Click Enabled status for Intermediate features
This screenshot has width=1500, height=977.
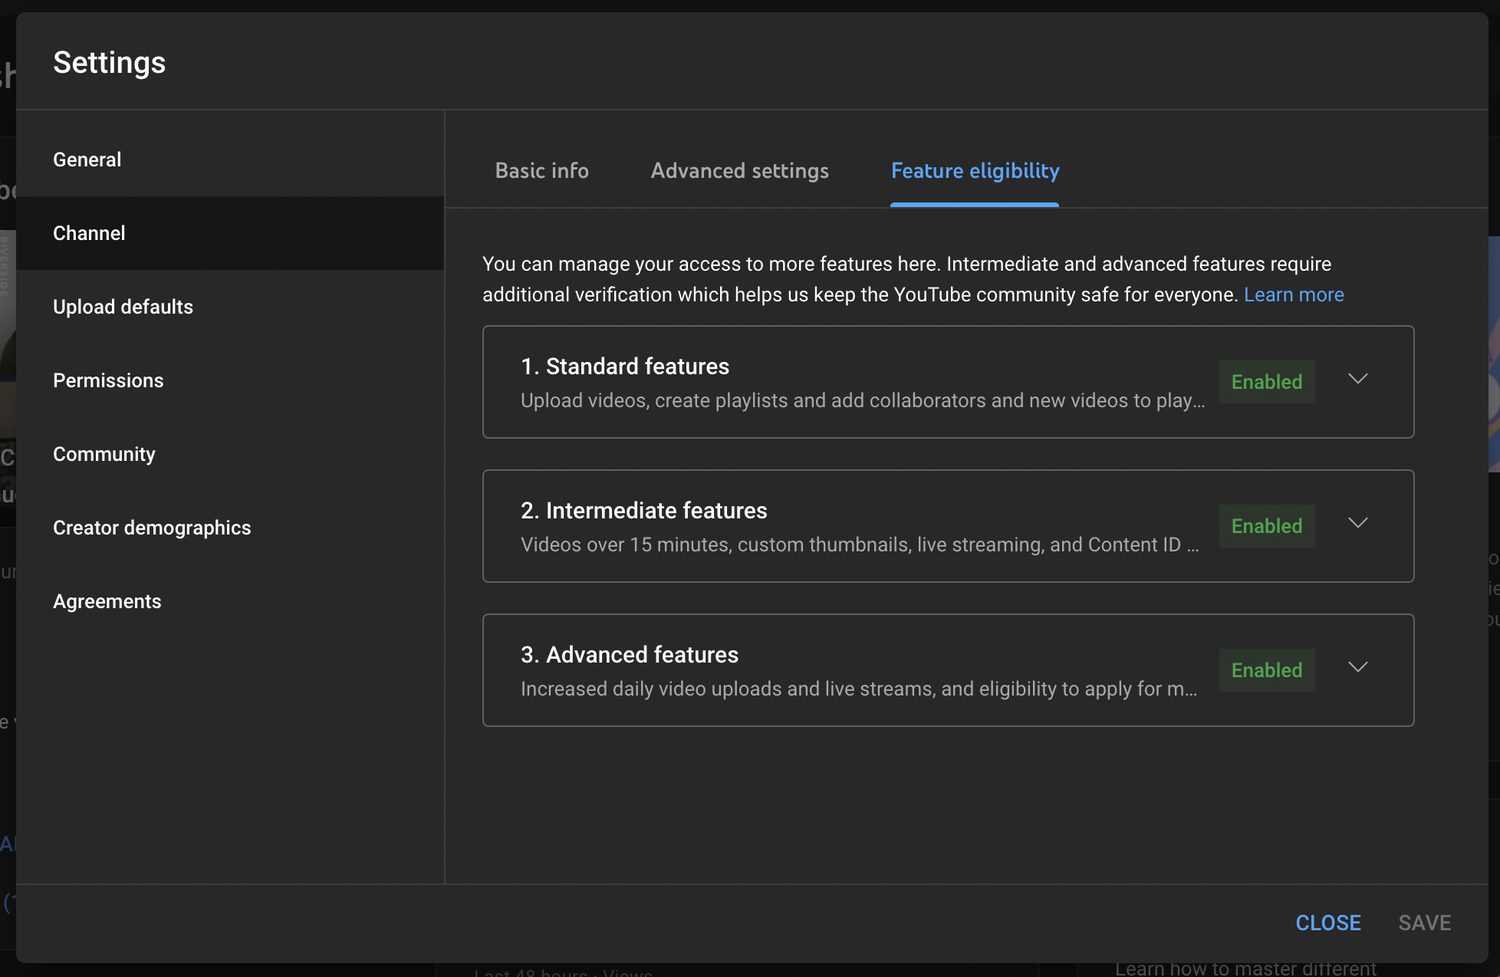pyautogui.click(x=1266, y=525)
